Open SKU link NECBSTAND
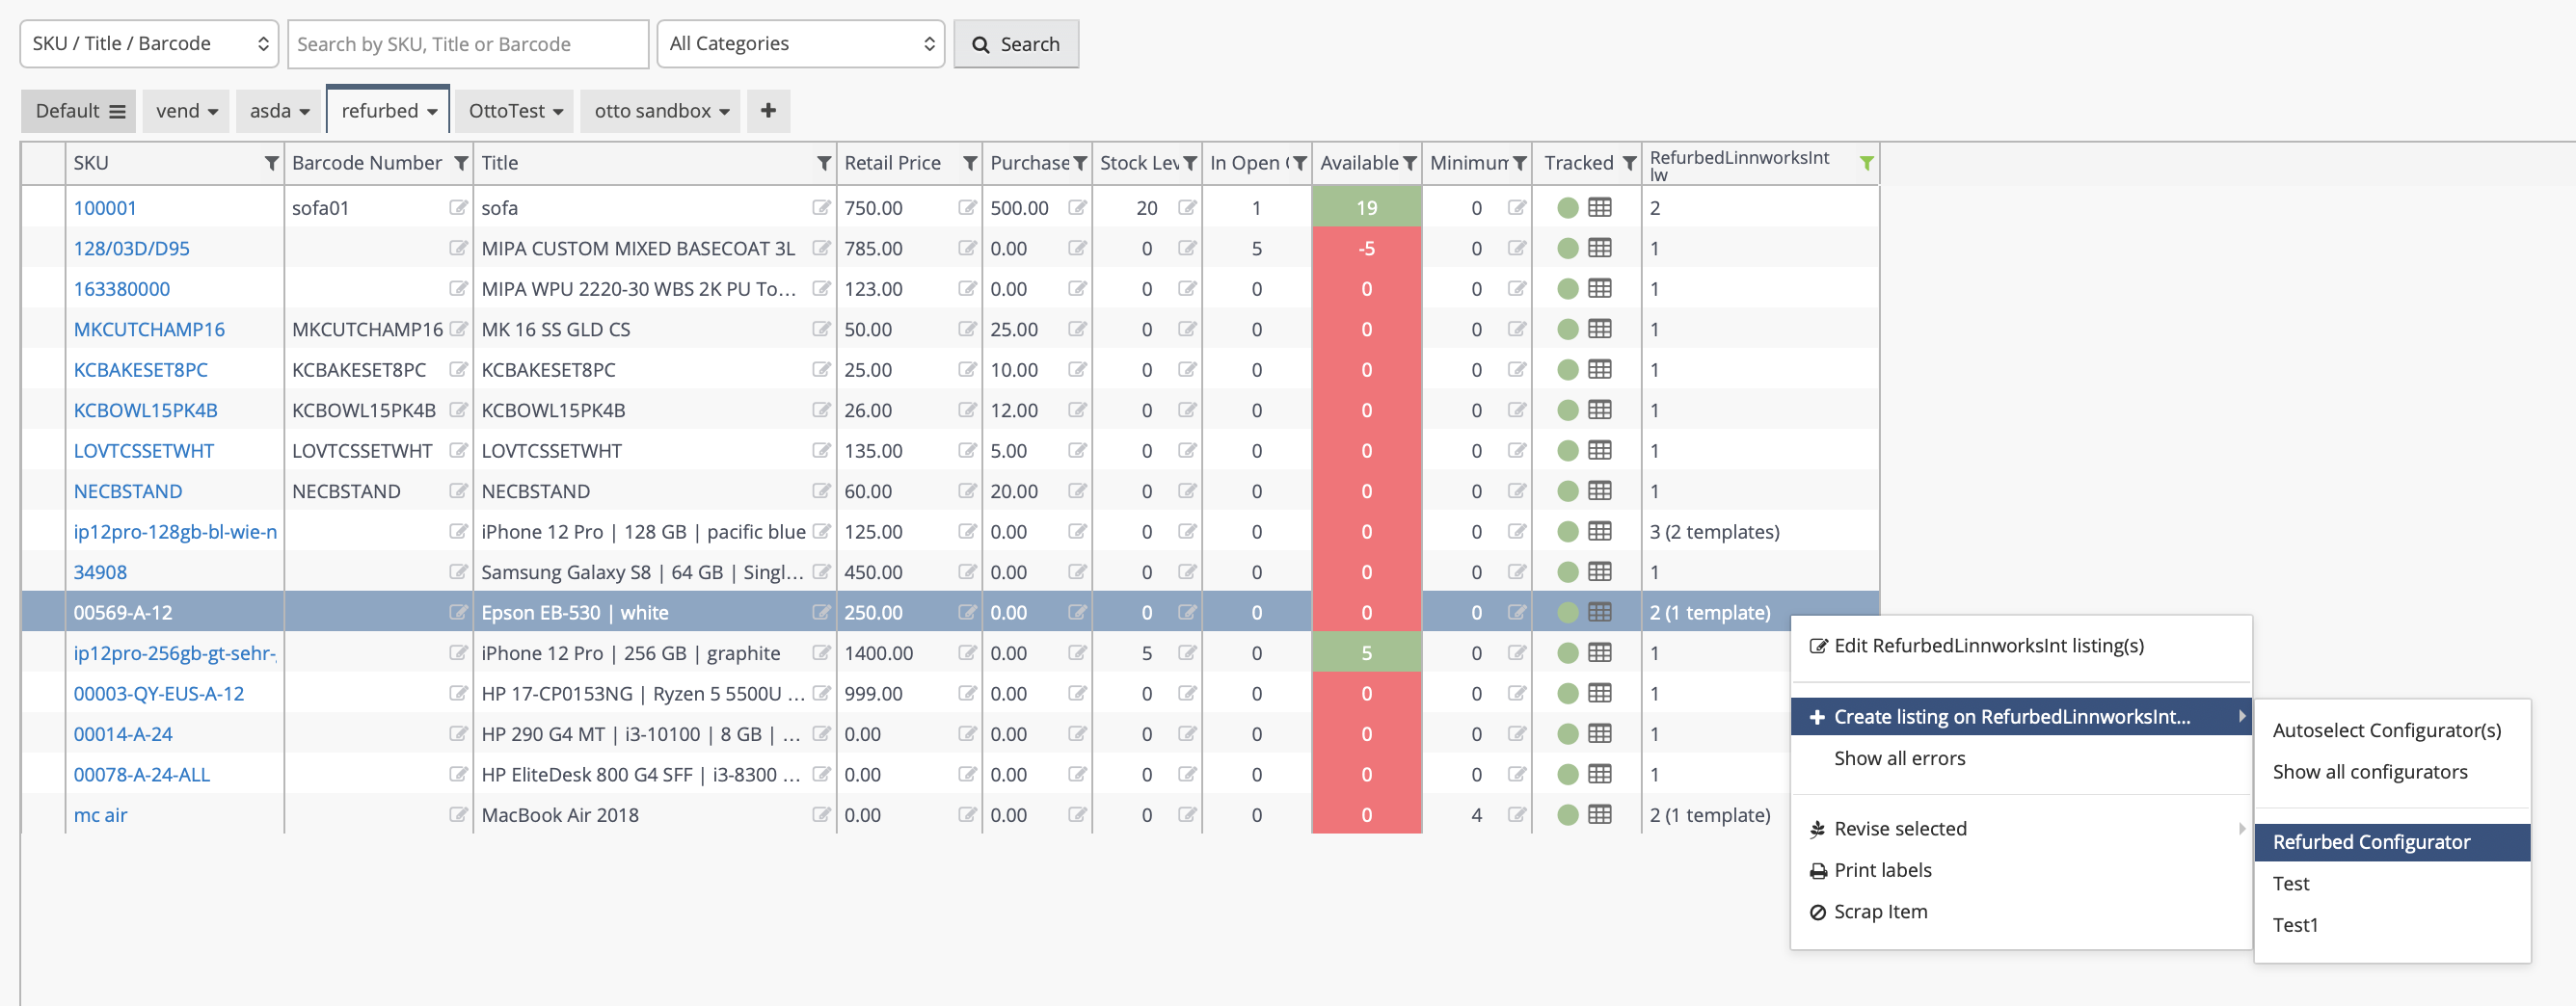This screenshot has width=2576, height=1006. 128,491
